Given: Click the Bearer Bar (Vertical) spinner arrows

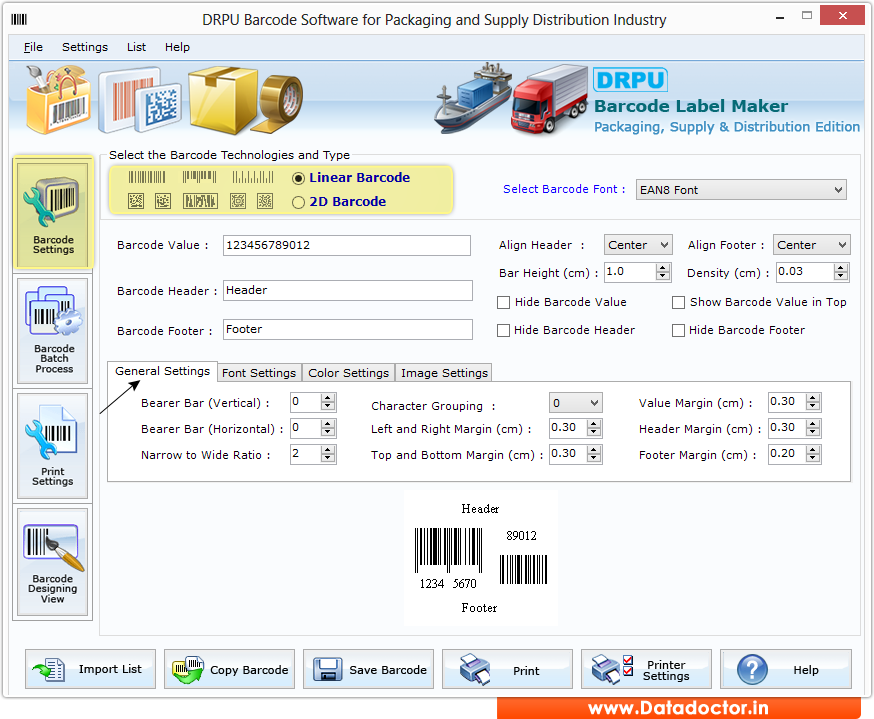Looking at the screenshot, I should (x=328, y=402).
